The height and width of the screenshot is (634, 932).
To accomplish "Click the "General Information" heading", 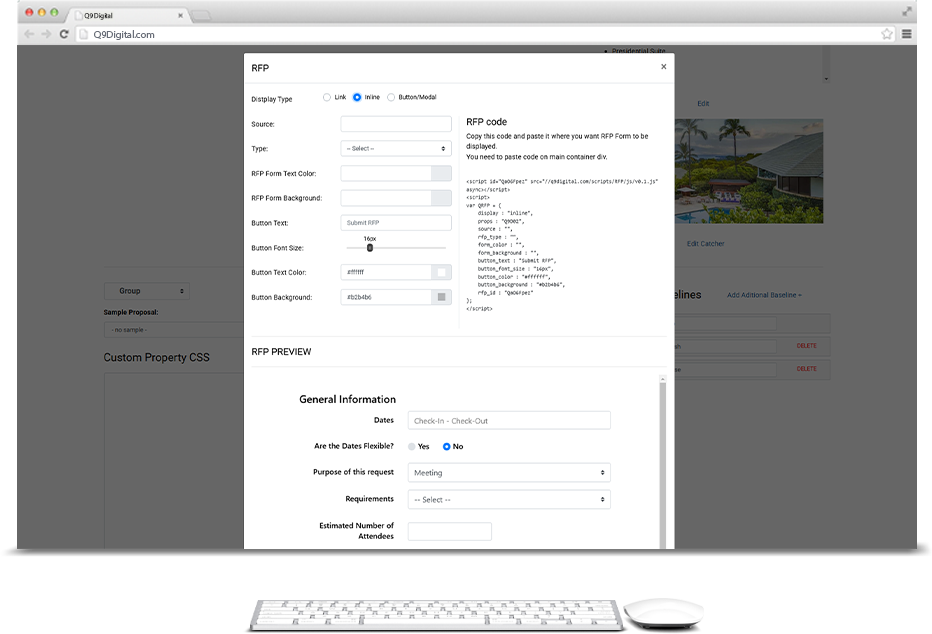I will point(347,399).
